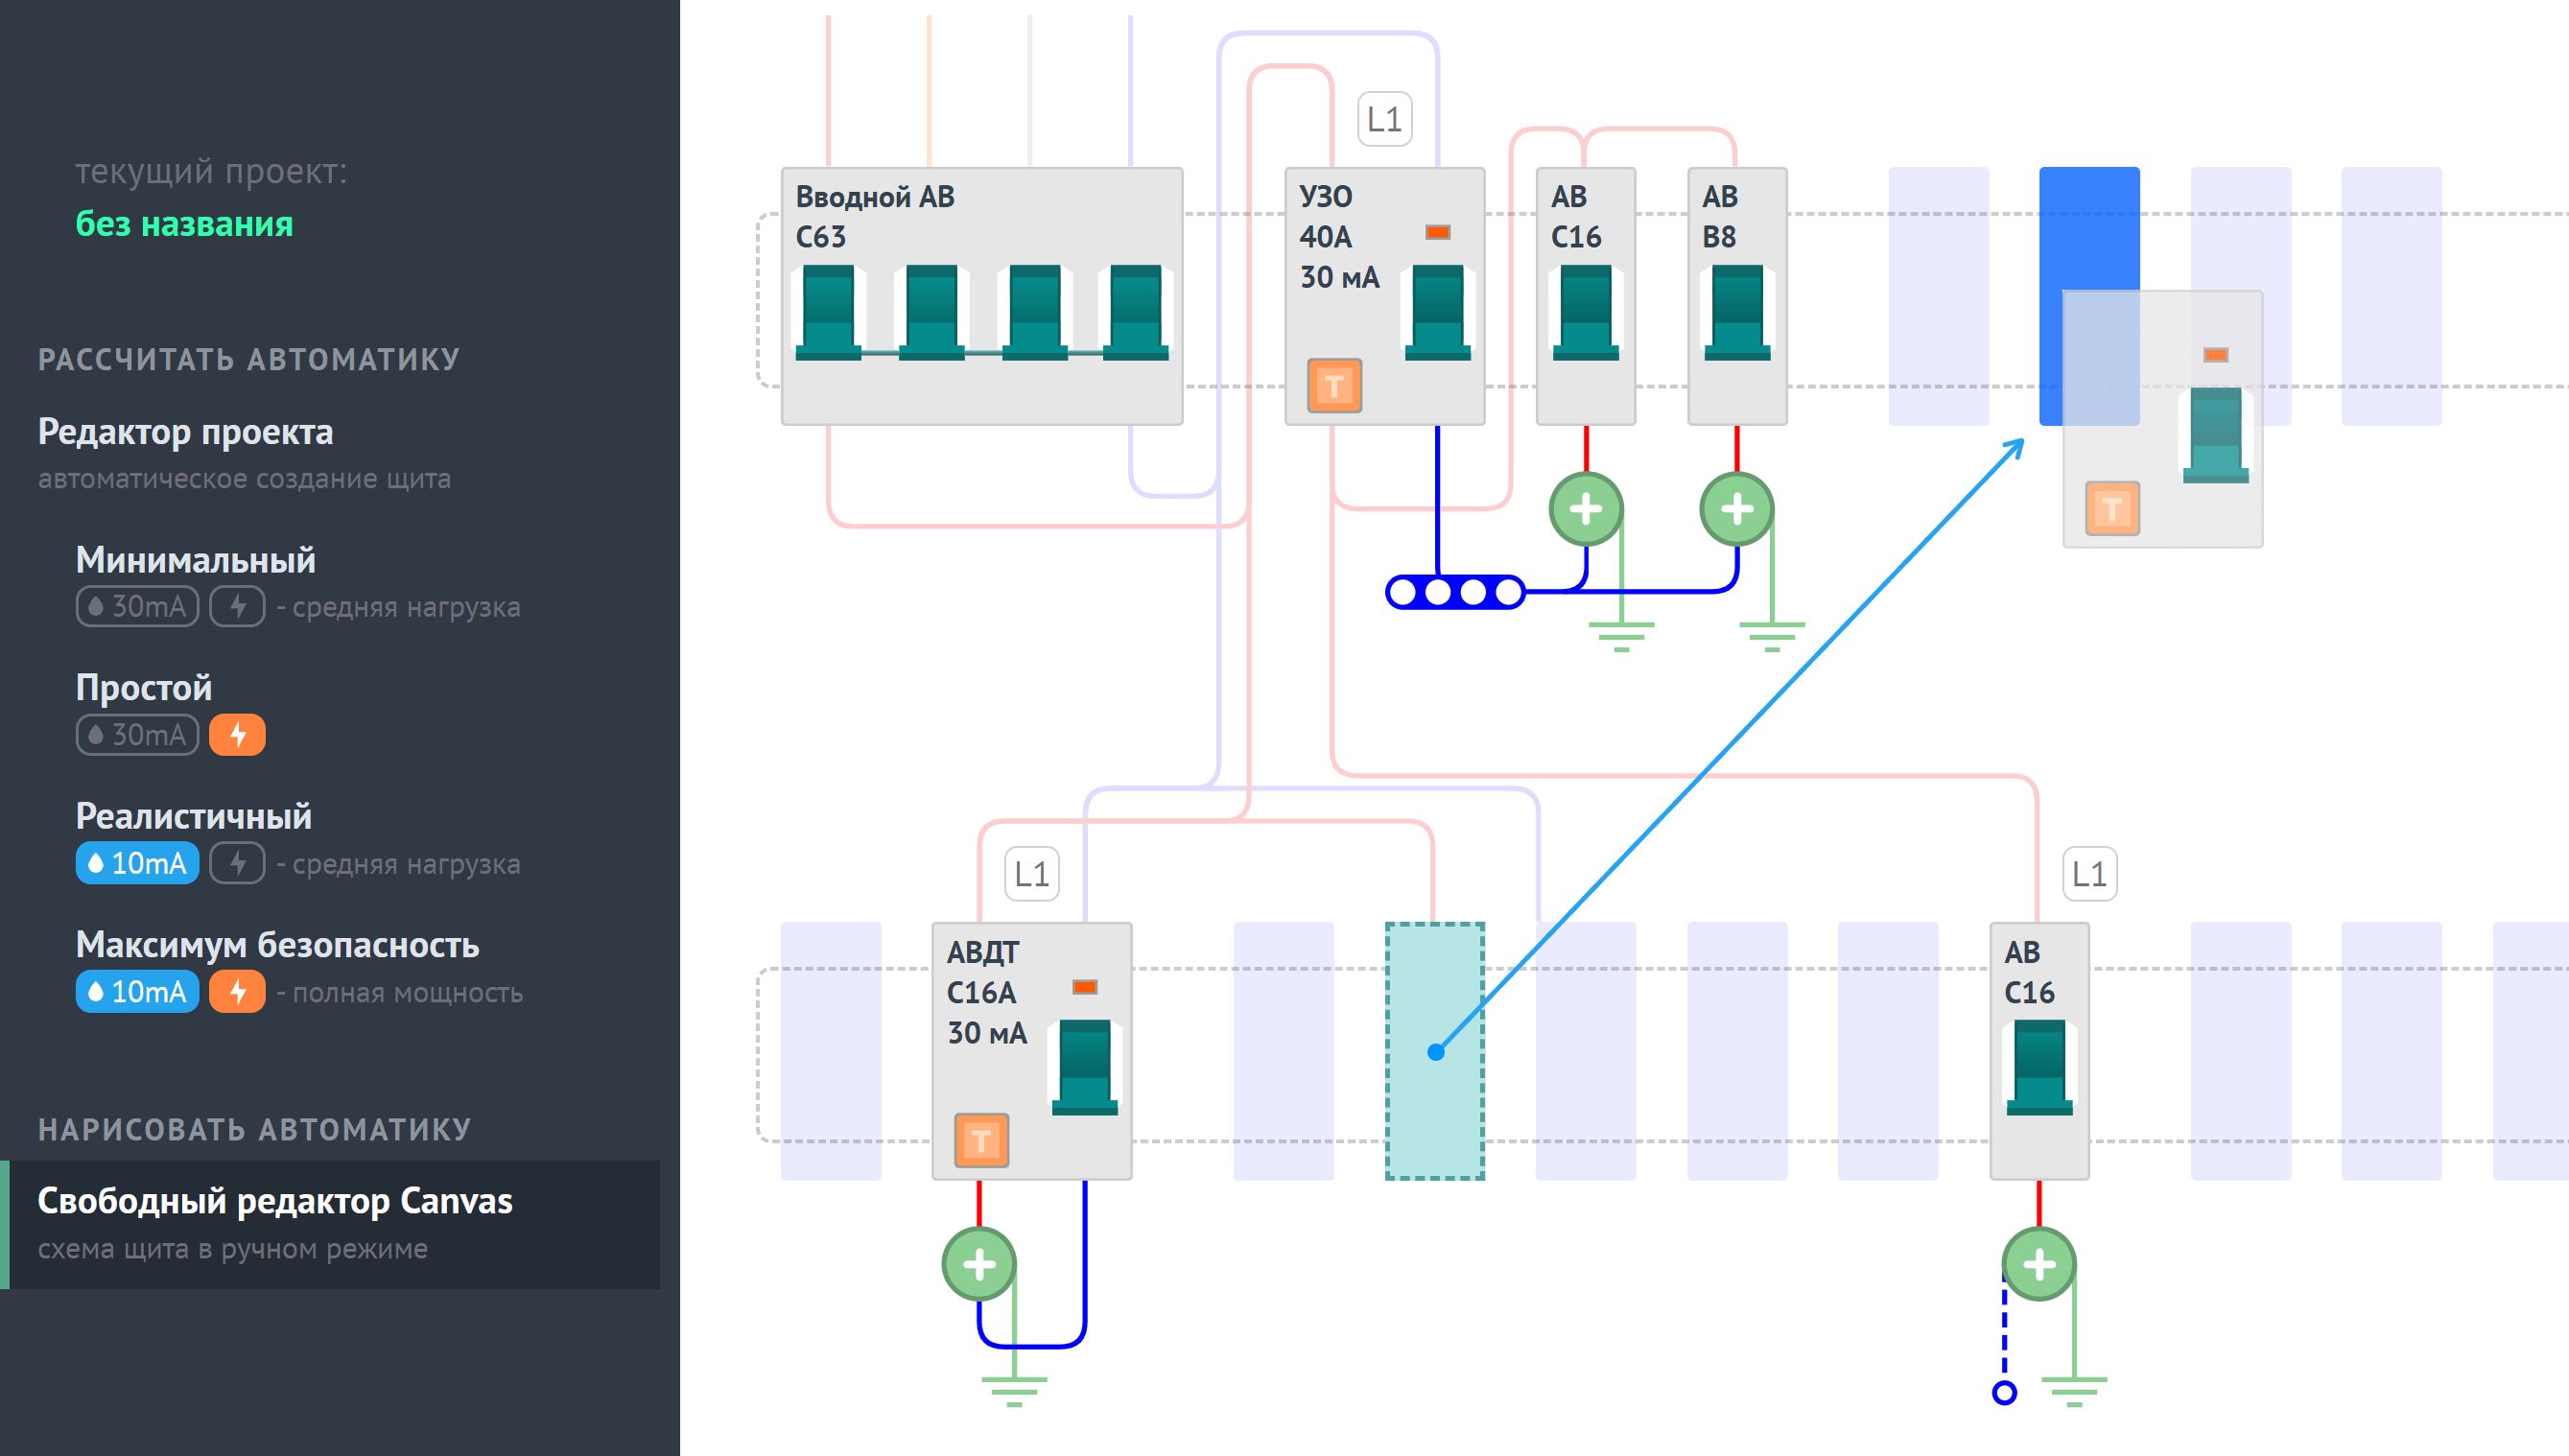This screenshot has width=2569, height=1456.
Task: Flip the lever of АВ B8 breaker
Action: 1737,312
